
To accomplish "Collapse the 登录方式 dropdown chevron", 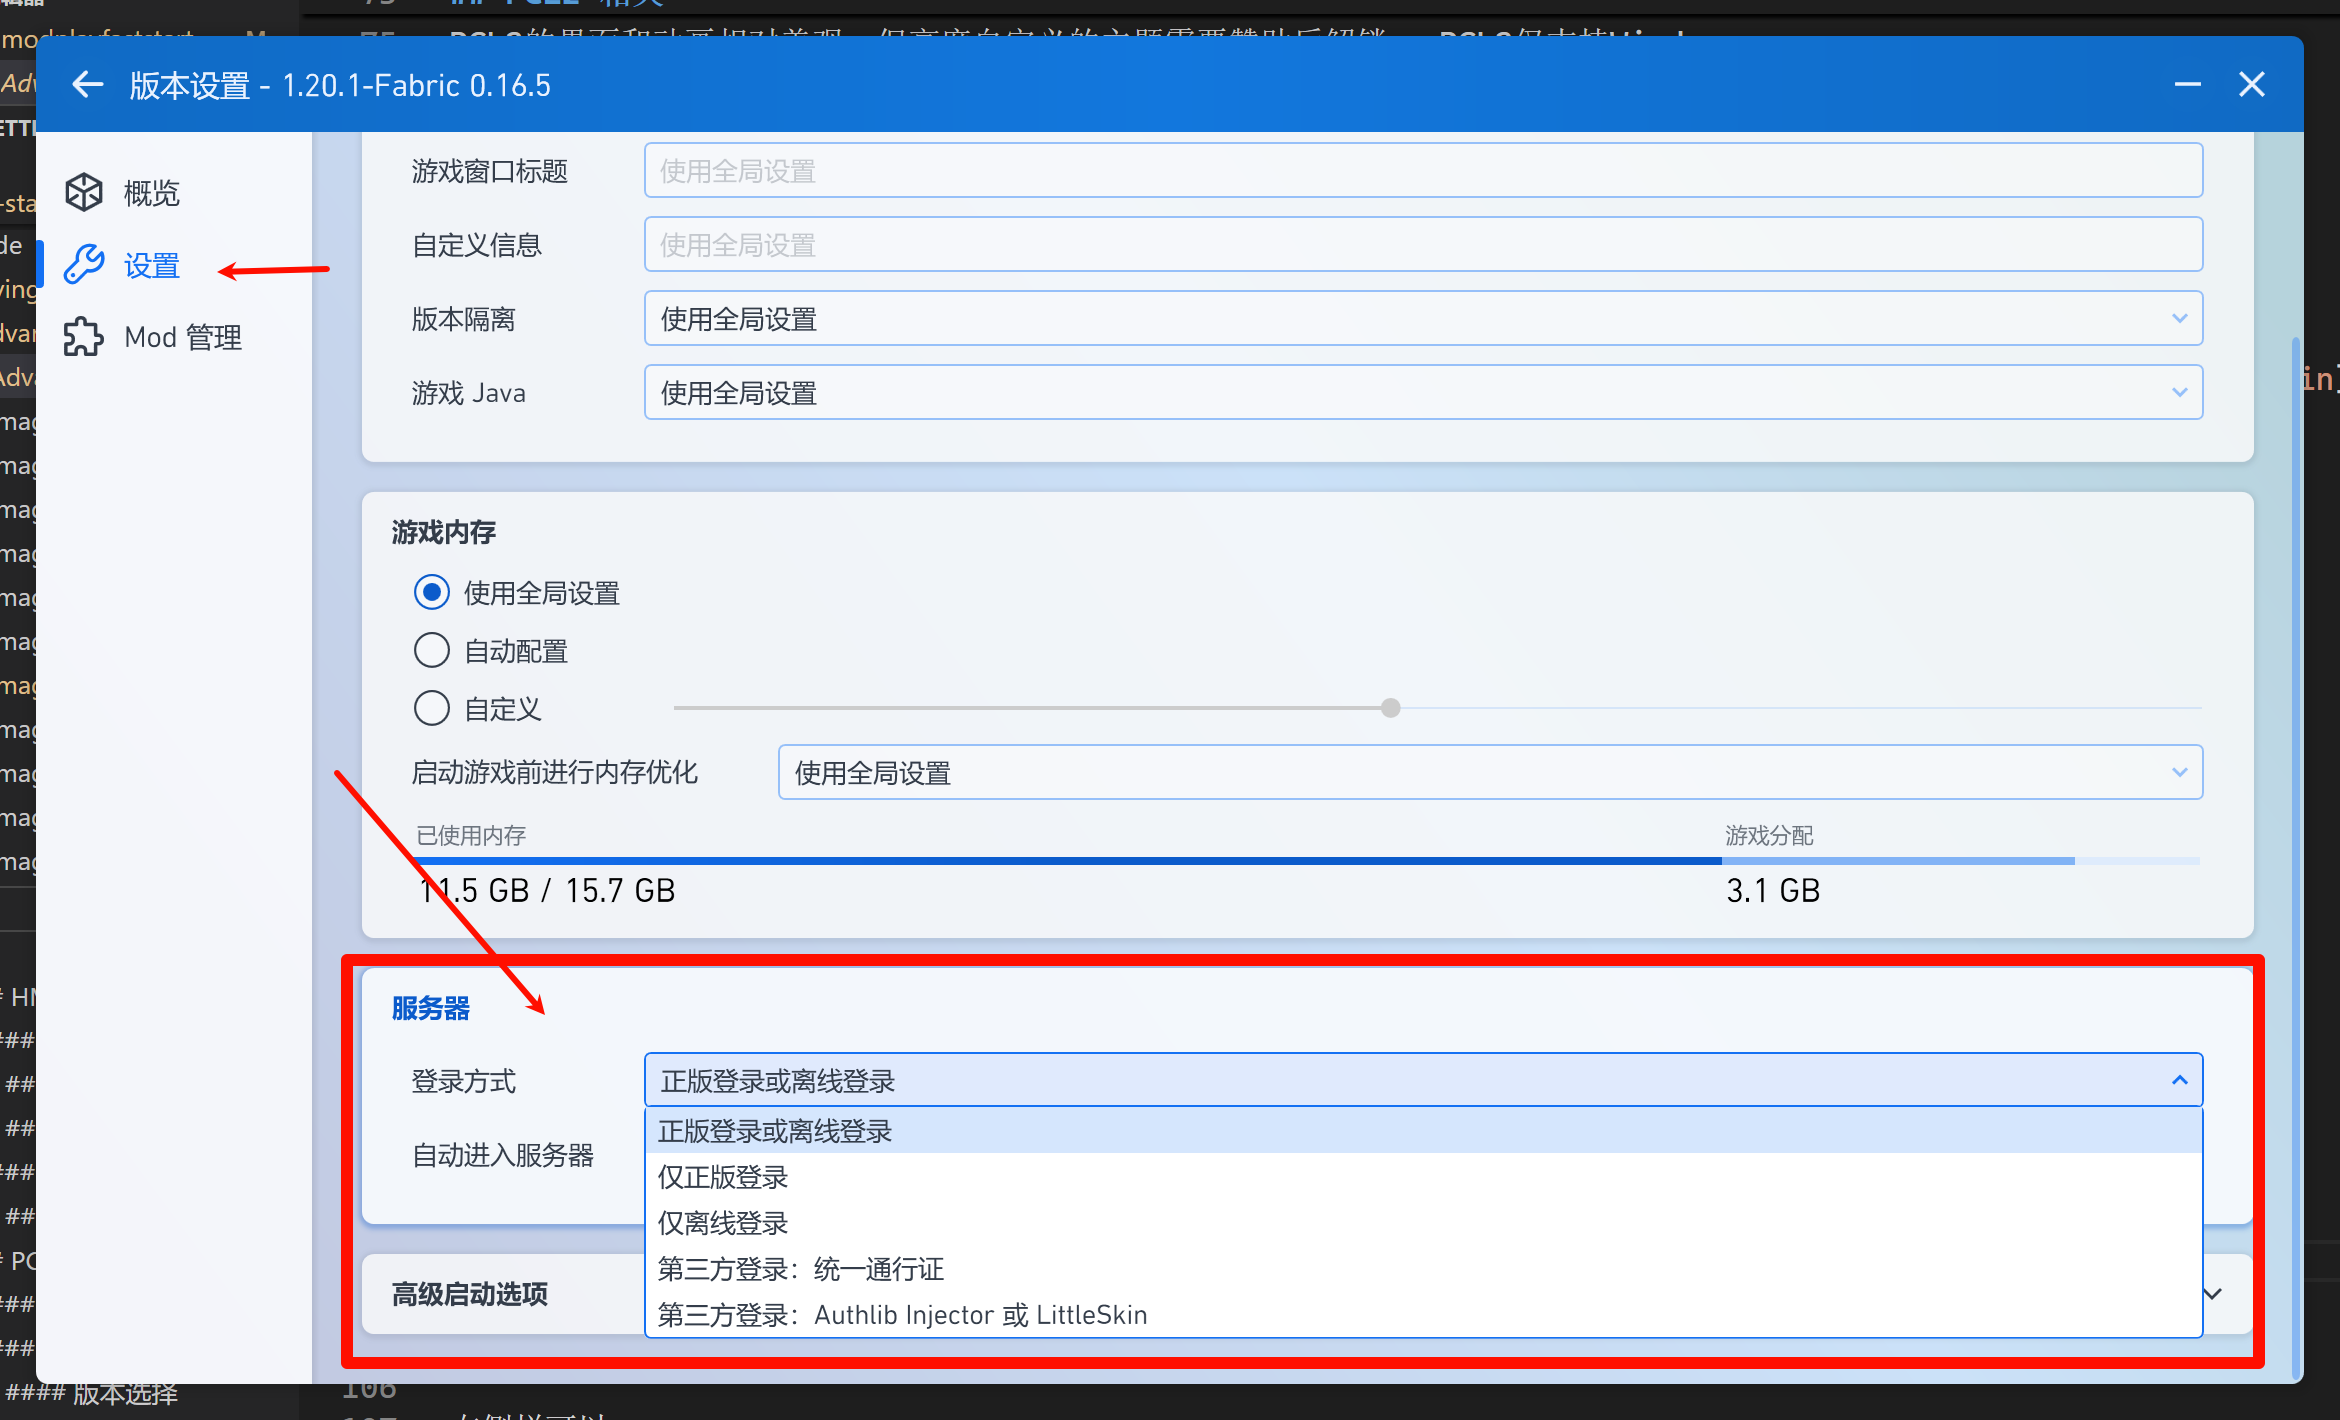I will [x=2180, y=1080].
